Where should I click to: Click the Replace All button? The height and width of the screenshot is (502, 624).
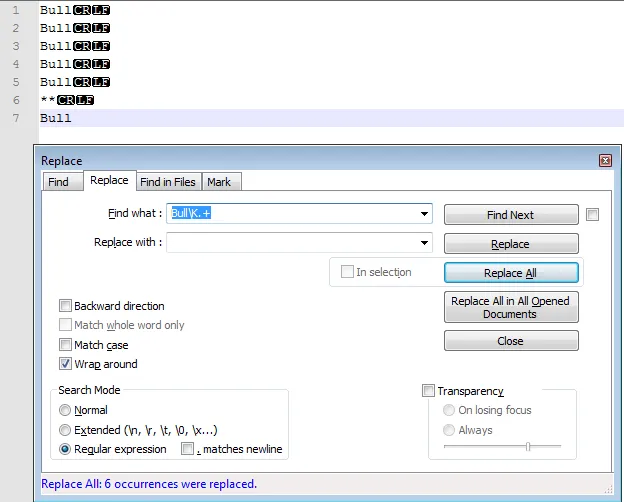pyautogui.click(x=511, y=273)
